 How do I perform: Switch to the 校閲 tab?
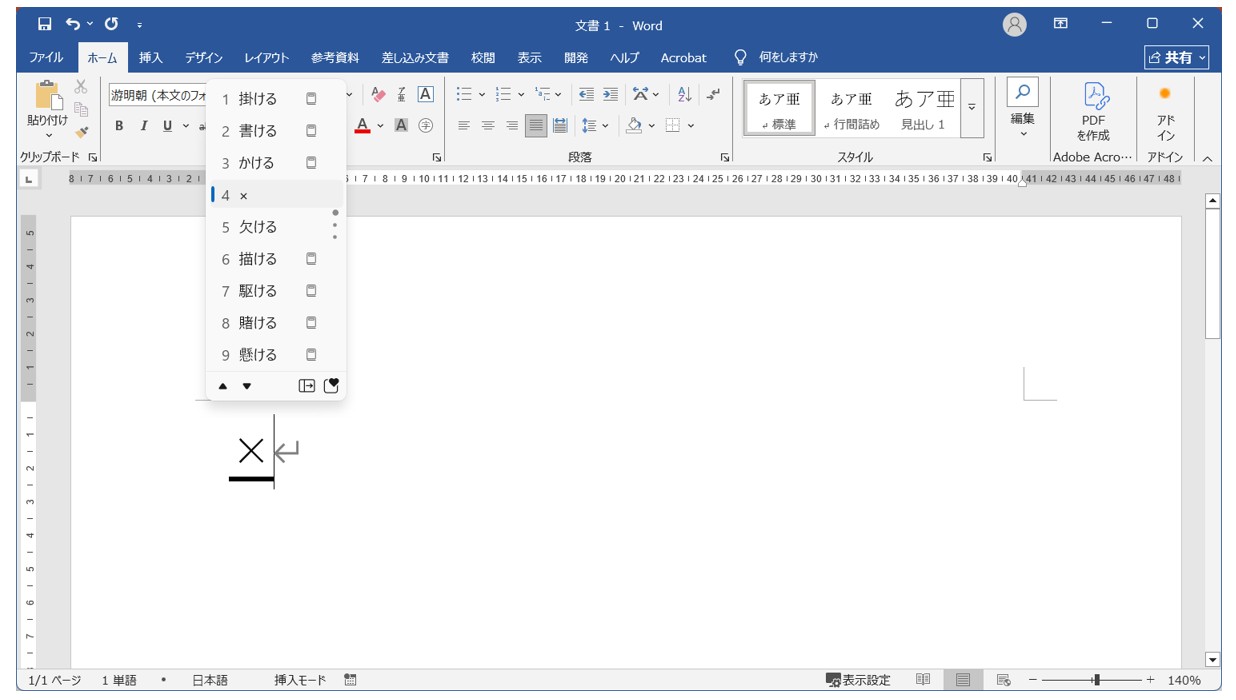click(x=483, y=58)
